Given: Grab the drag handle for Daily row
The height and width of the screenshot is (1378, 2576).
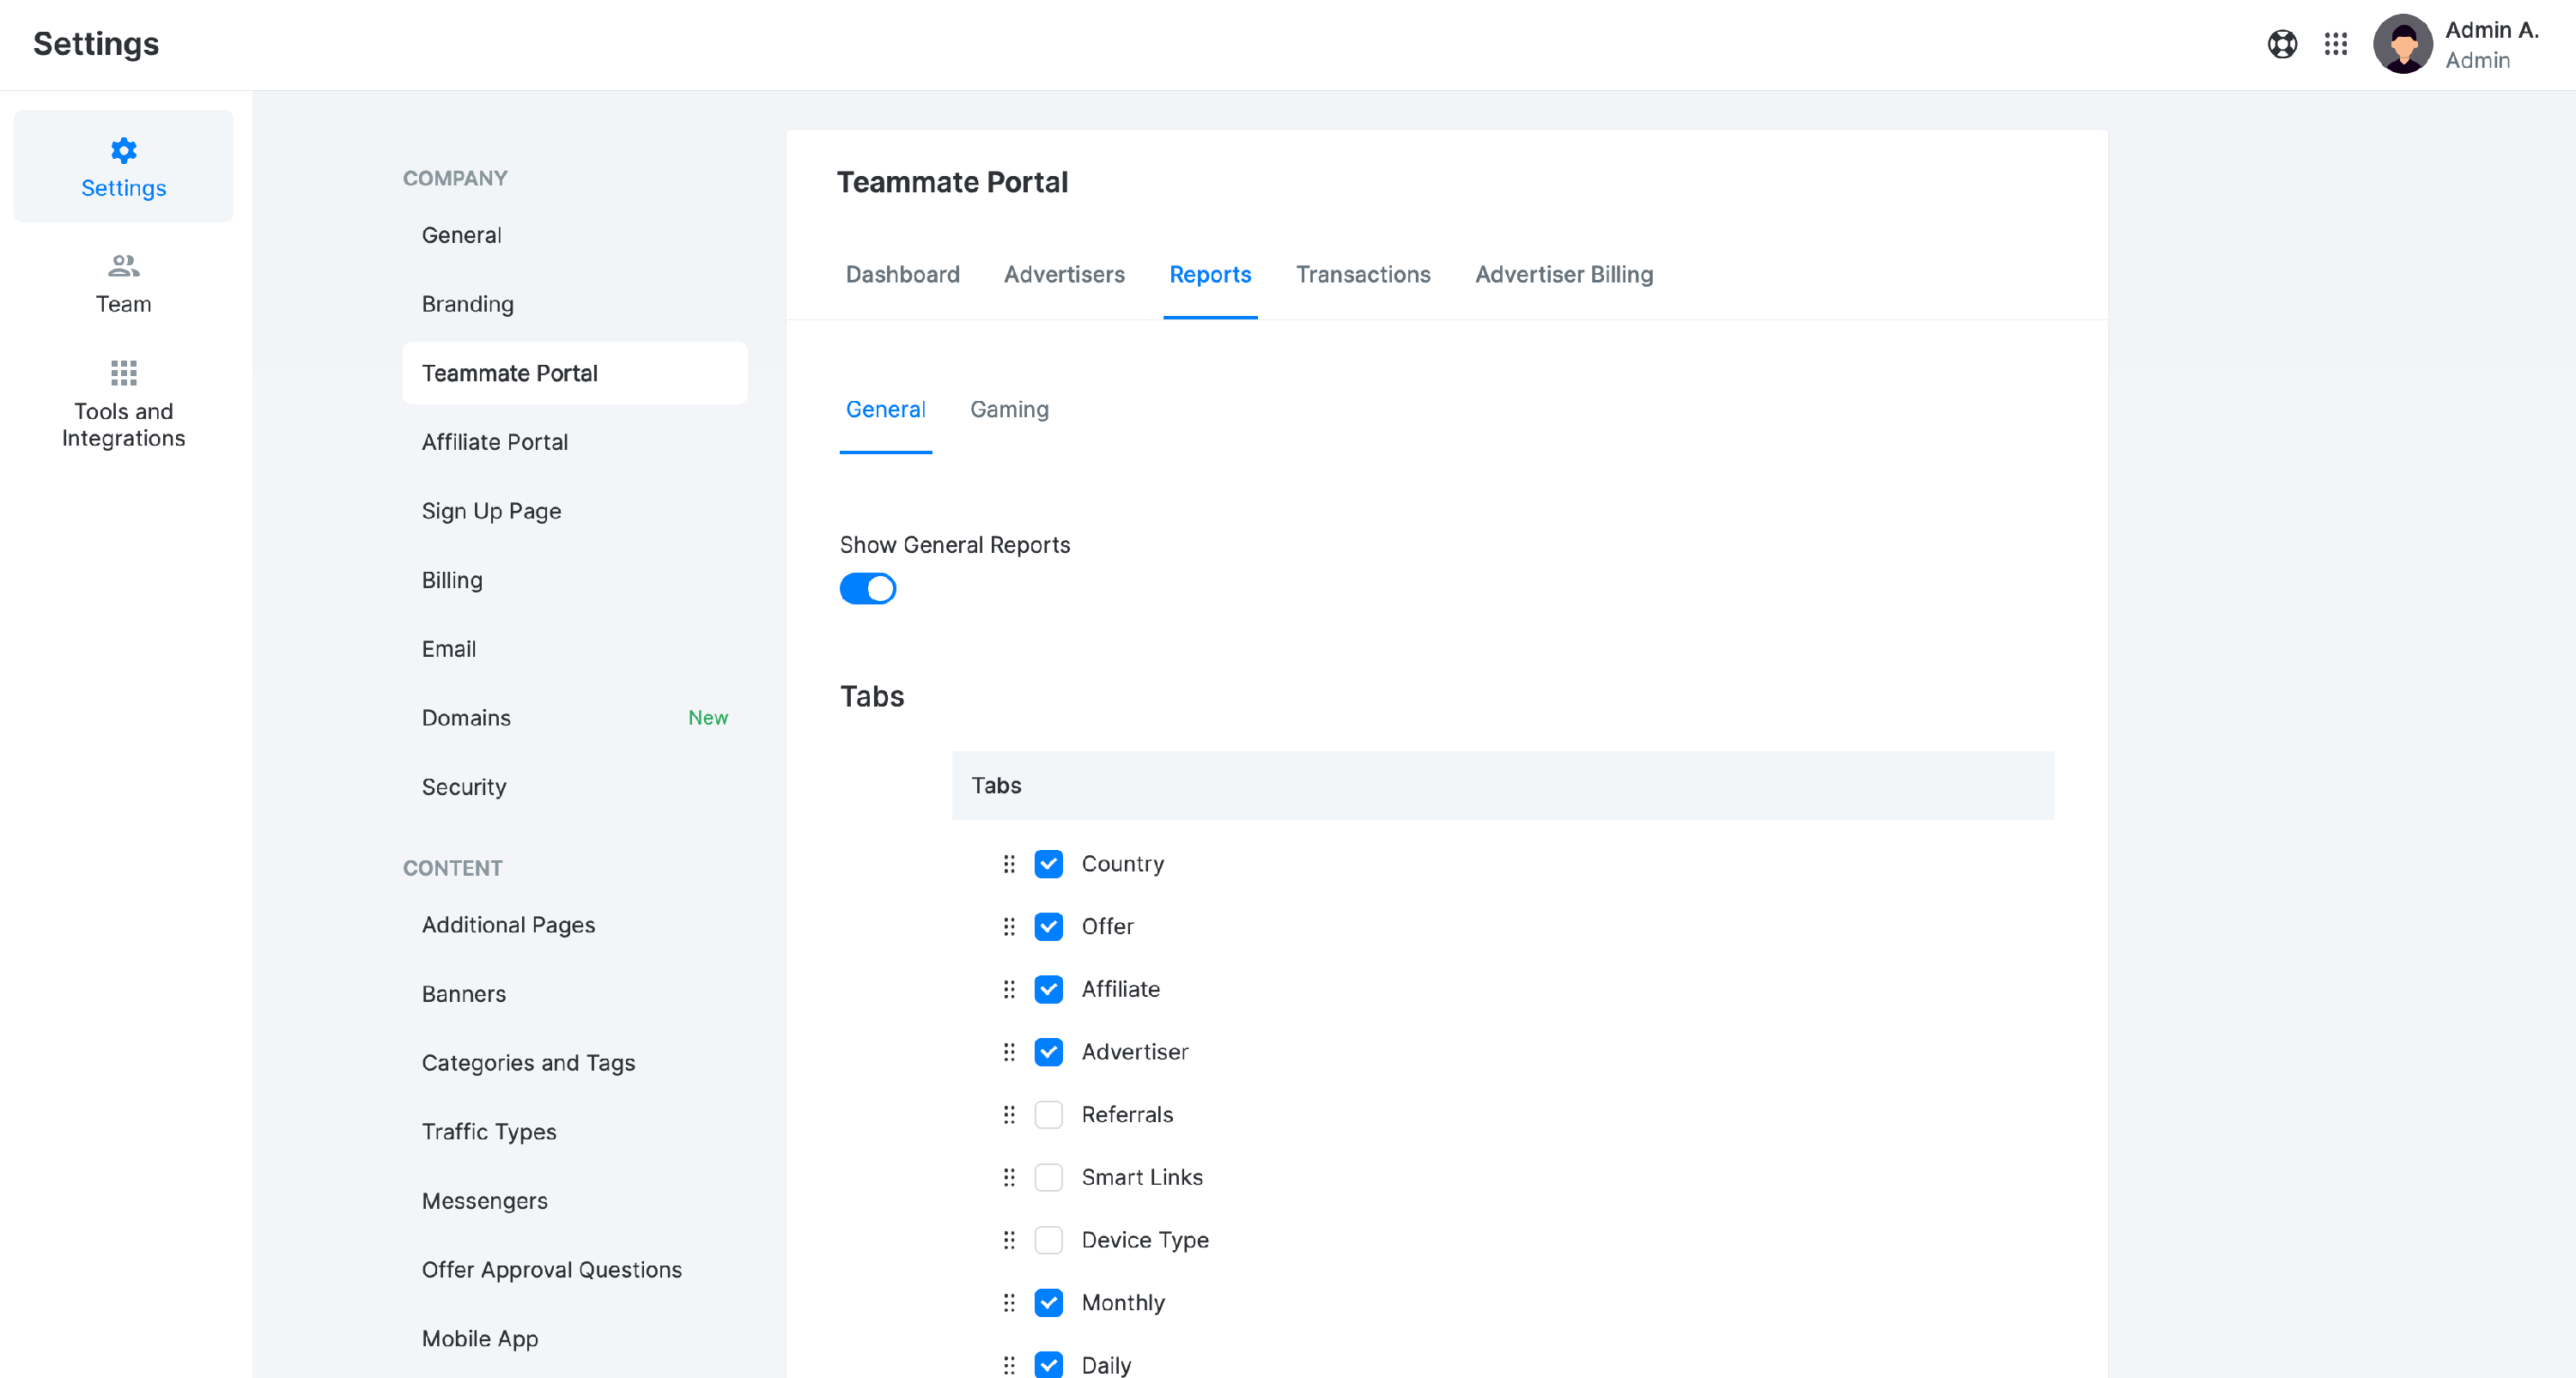Looking at the screenshot, I should pos(1009,1366).
